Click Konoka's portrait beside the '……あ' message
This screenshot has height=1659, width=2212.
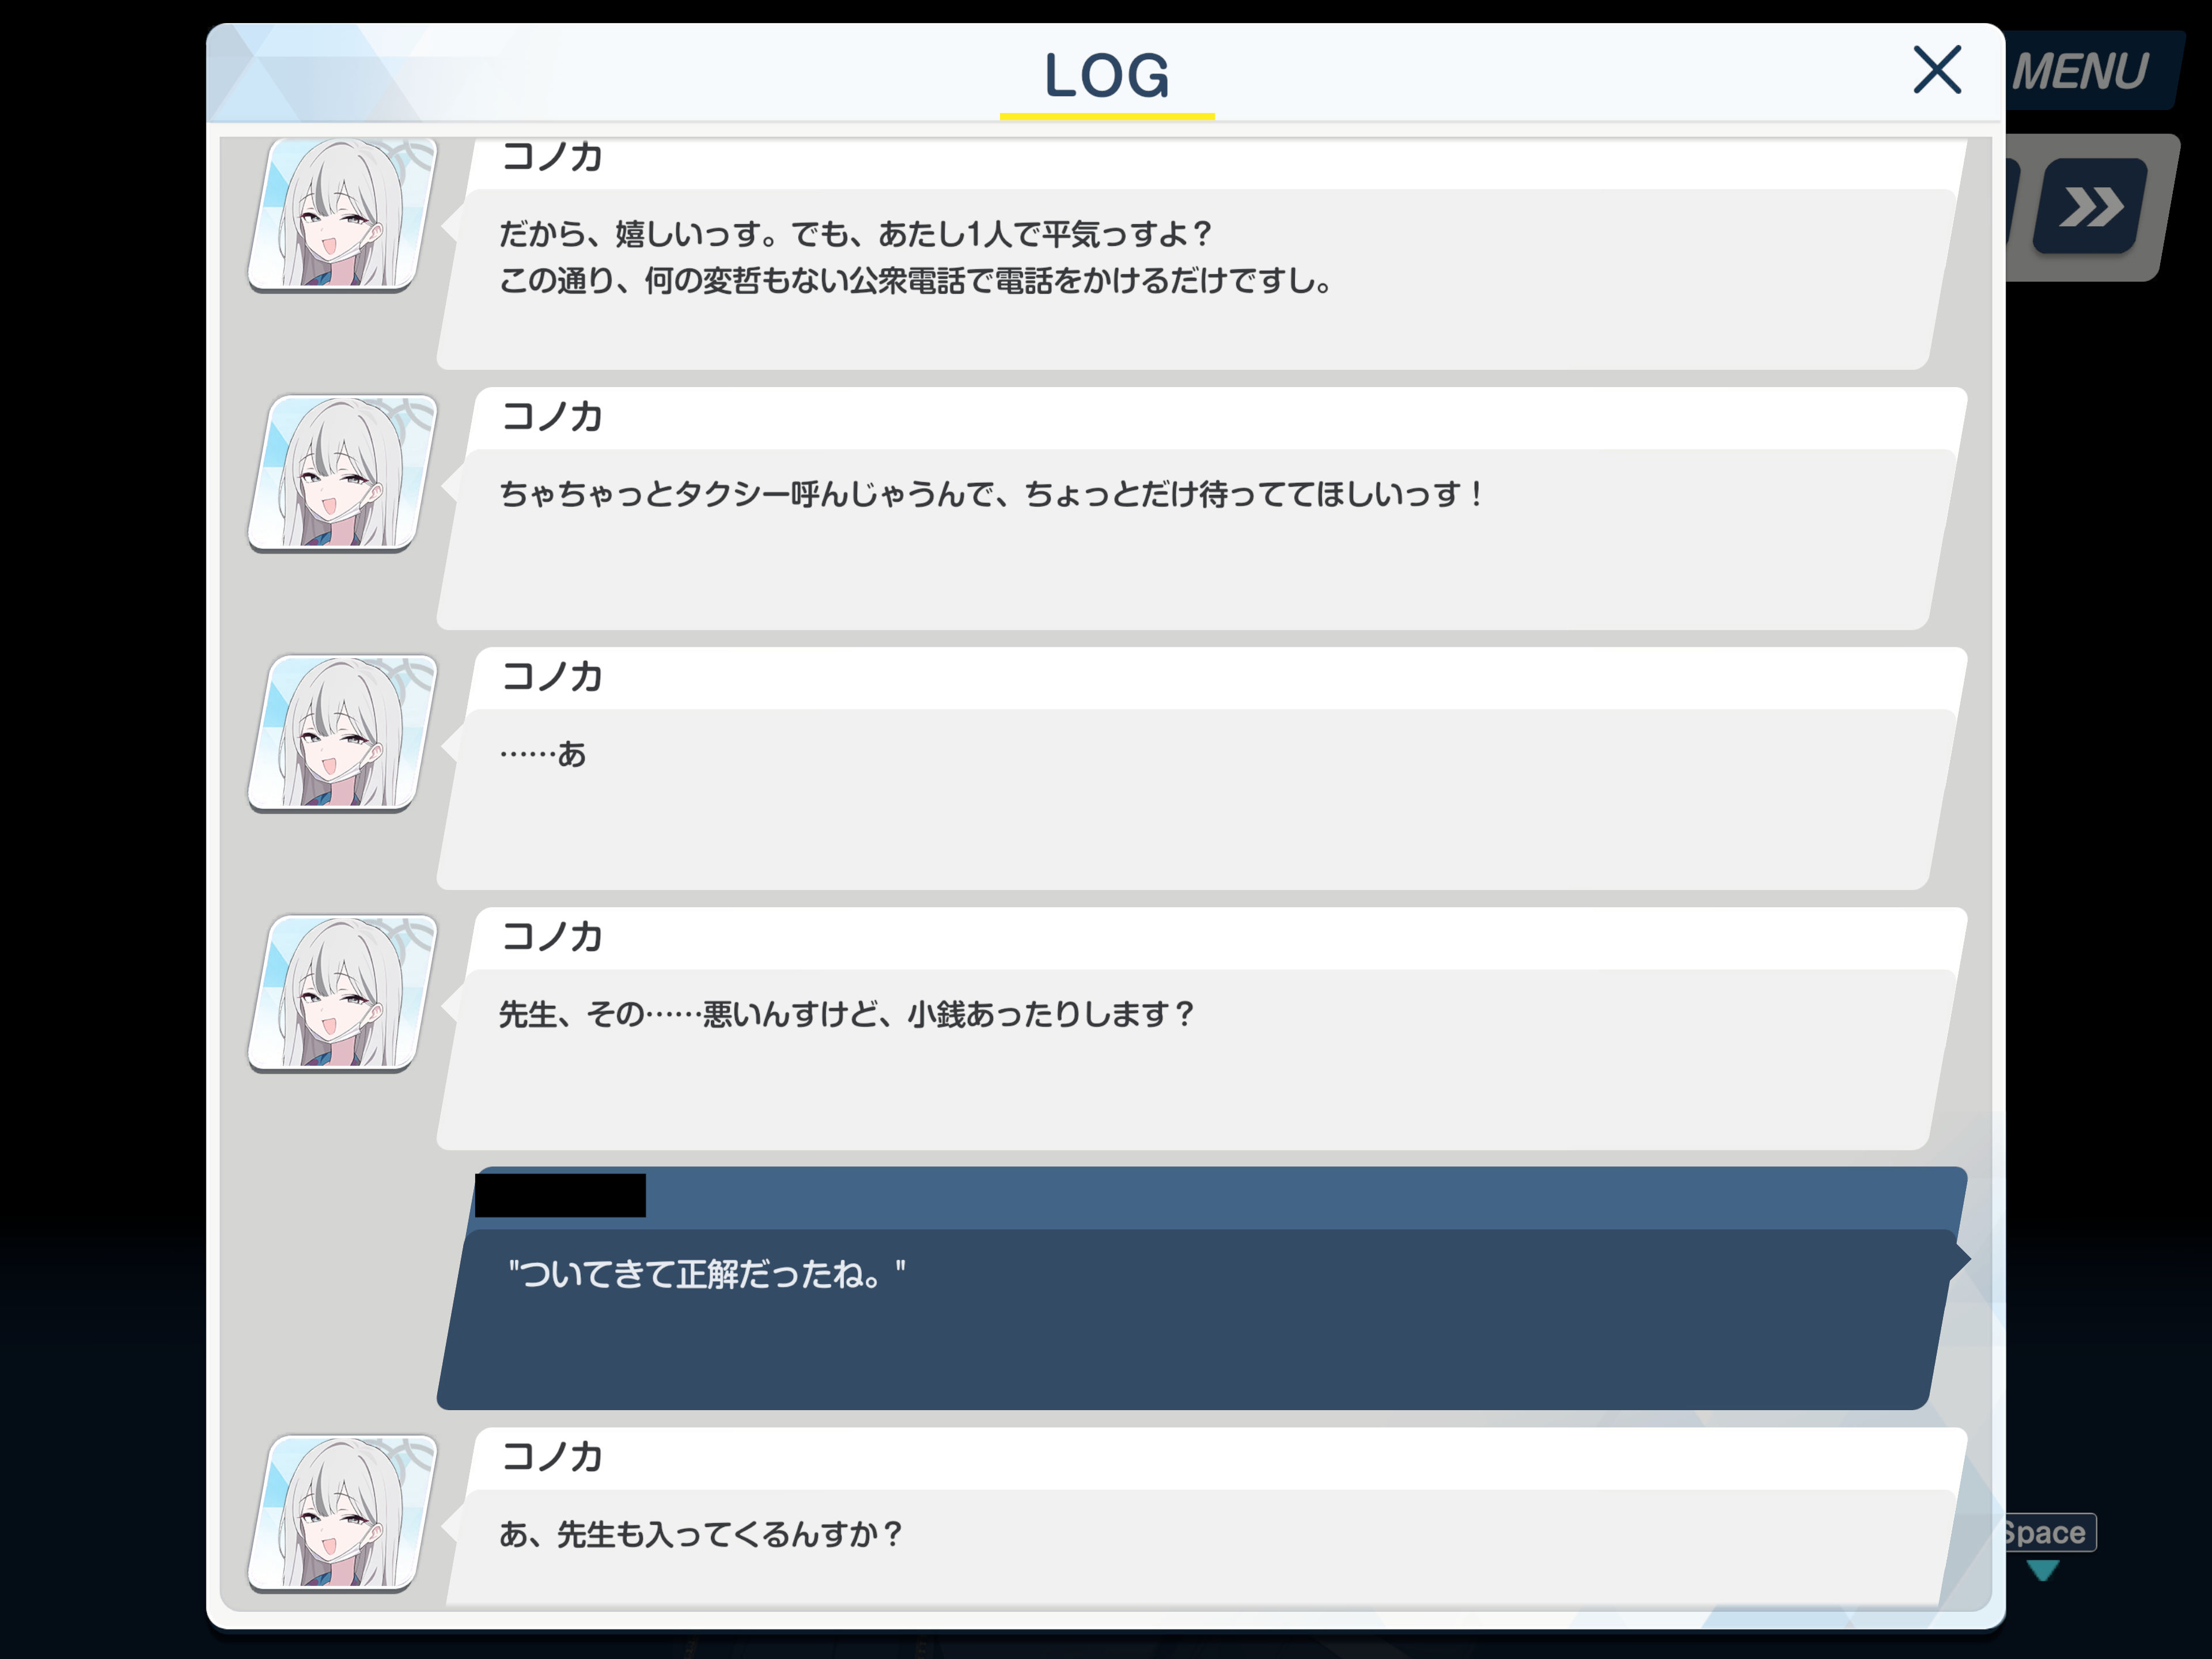pos(342,733)
